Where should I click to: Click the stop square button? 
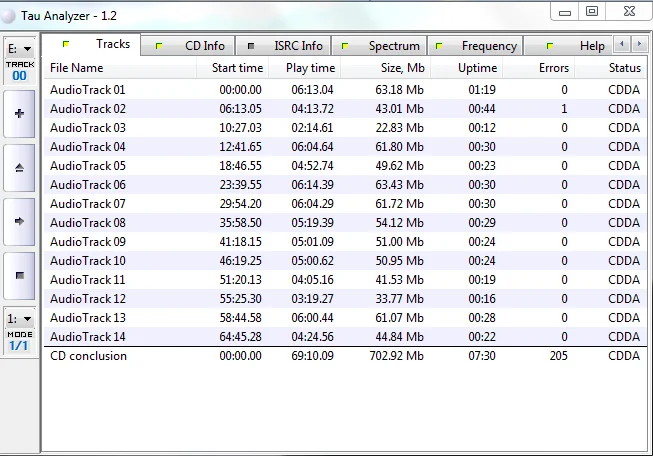click(19, 276)
